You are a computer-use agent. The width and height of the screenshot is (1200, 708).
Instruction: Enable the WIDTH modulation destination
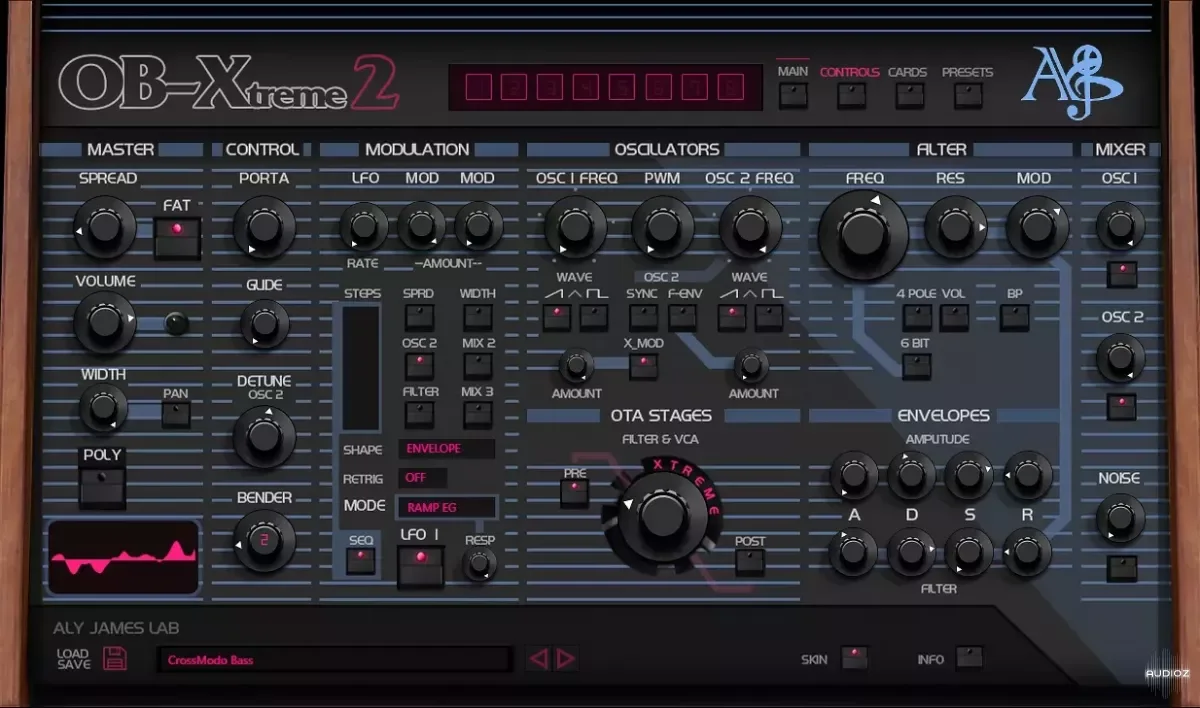pyautogui.click(x=477, y=318)
